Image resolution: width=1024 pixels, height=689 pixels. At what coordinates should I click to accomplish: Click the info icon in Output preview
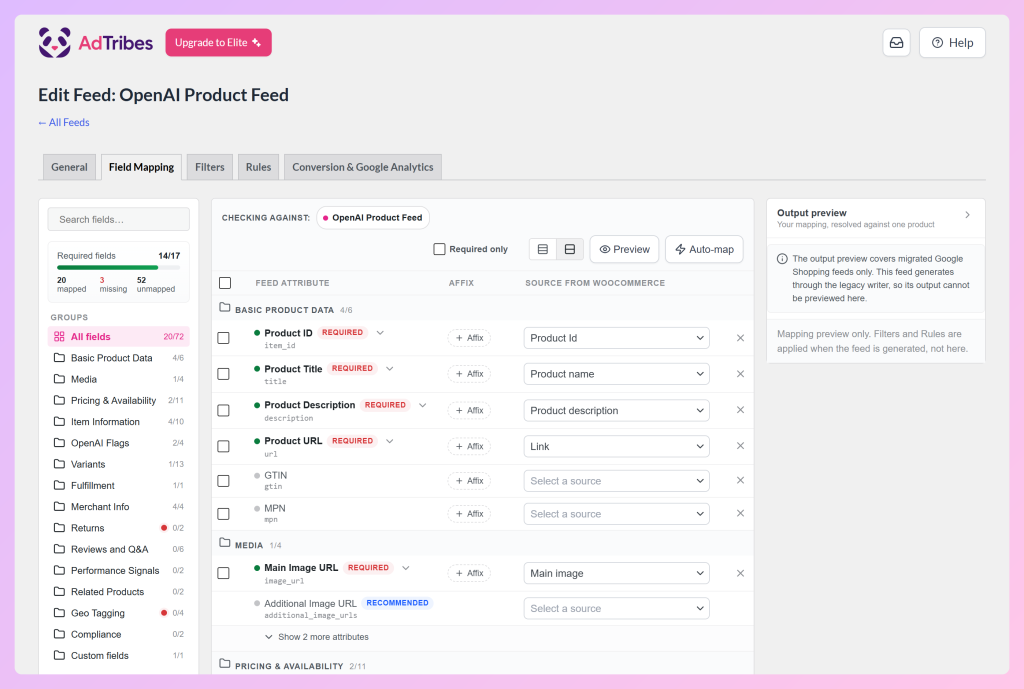click(782, 259)
